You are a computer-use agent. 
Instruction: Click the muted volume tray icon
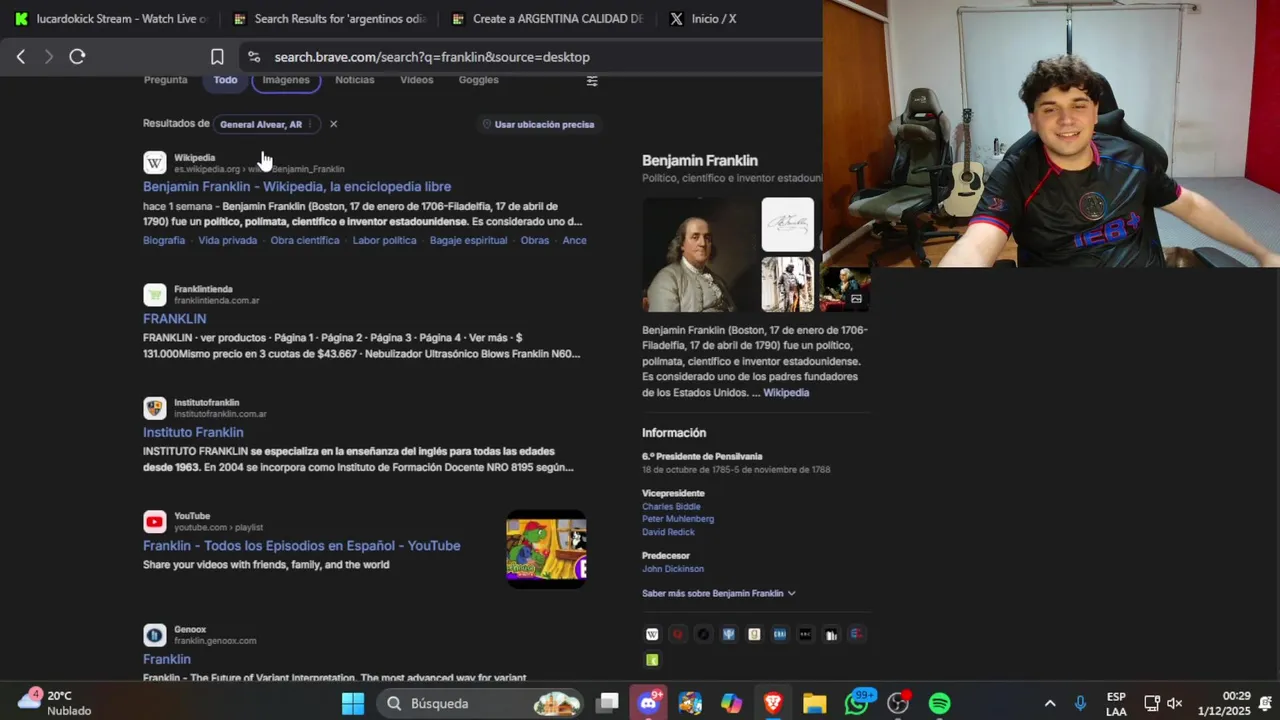pyautogui.click(x=1175, y=703)
